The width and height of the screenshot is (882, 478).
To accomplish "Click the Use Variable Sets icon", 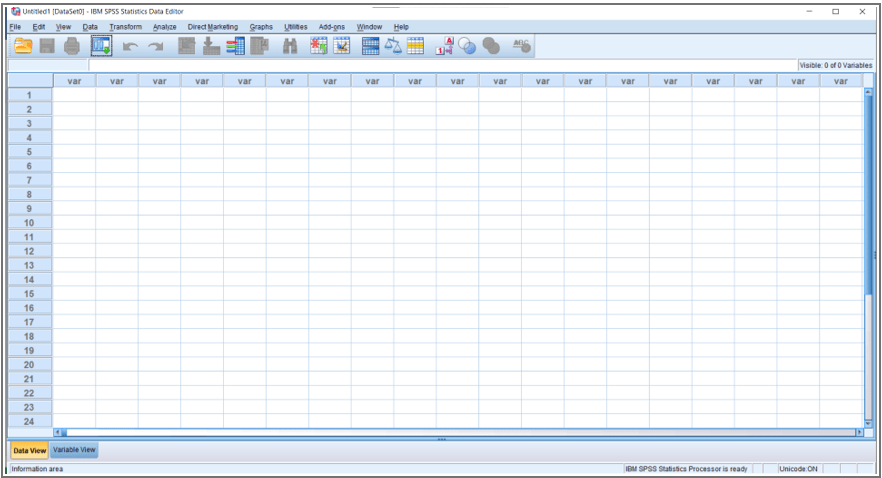I will [x=467, y=46].
